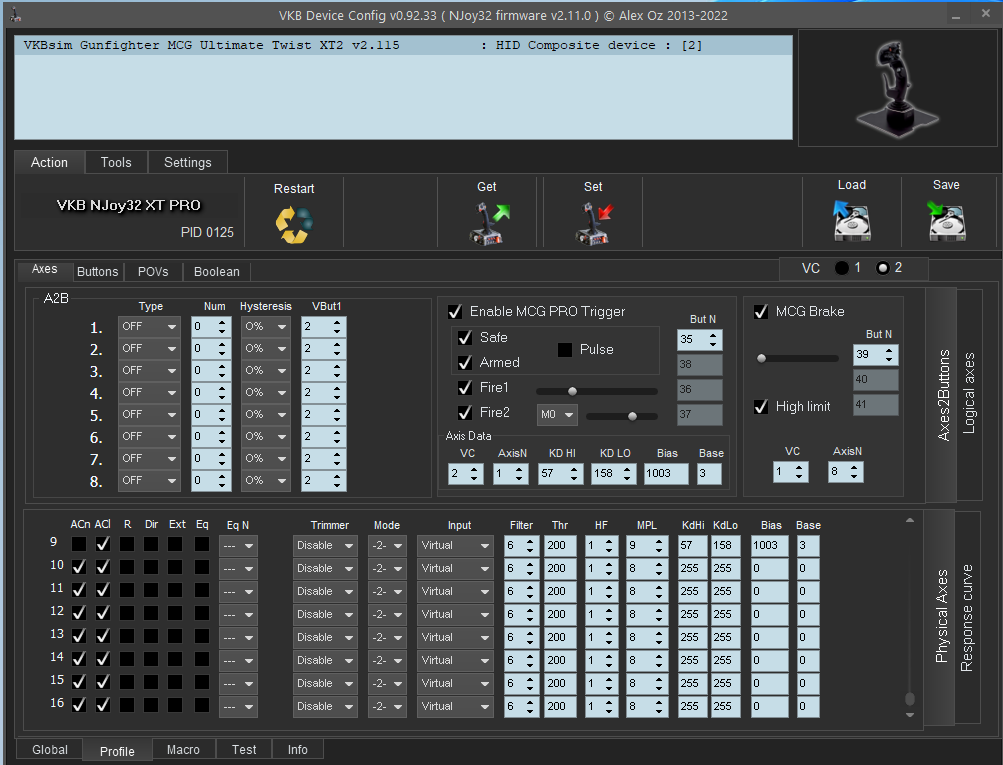This screenshot has width=1003, height=765.
Task: Click the MPL stepper for axis 9
Action: coord(647,546)
